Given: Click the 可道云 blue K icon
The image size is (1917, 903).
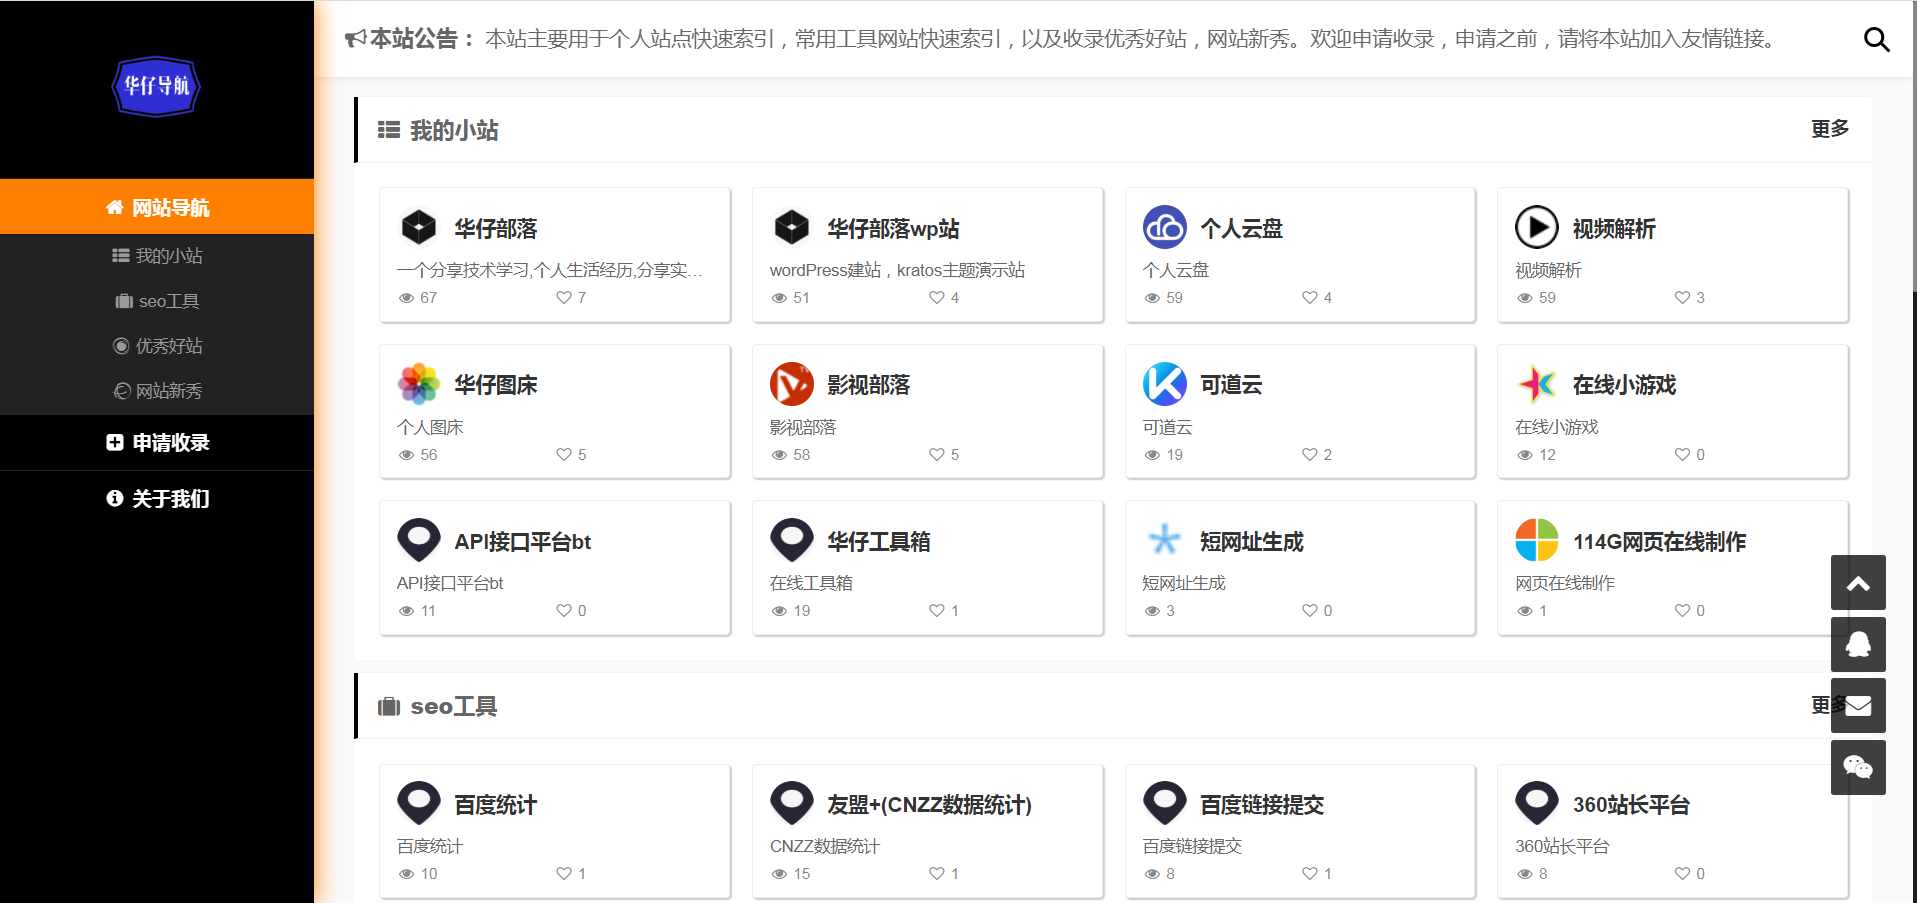Looking at the screenshot, I should (x=1165, y=384).
